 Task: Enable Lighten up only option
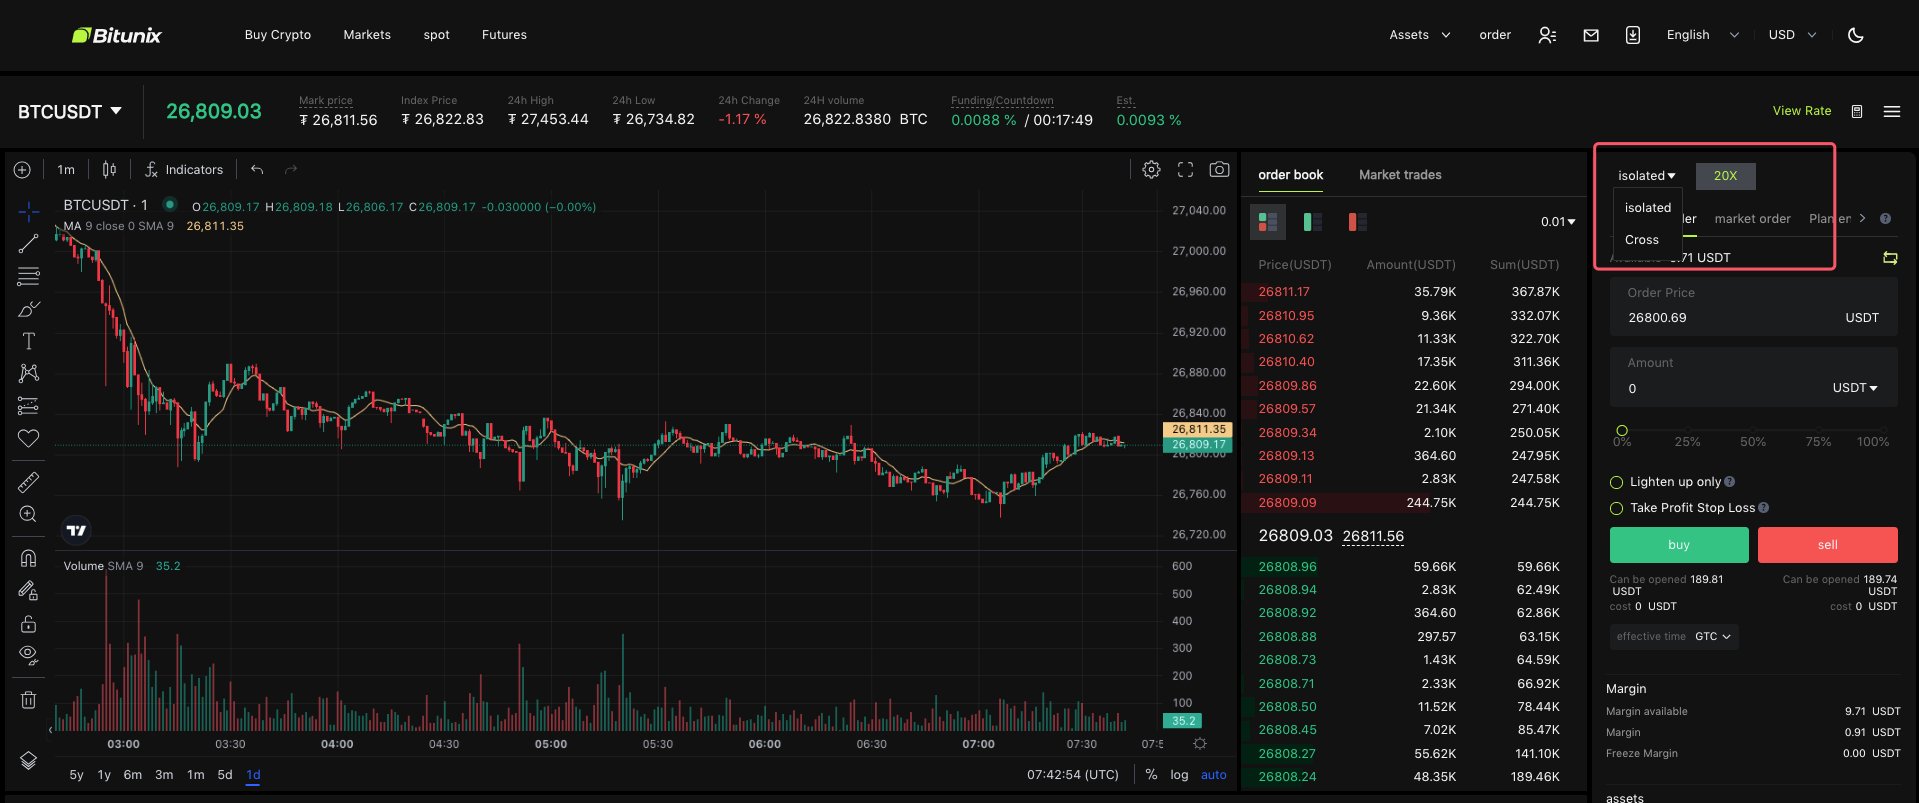[1616, 482]
